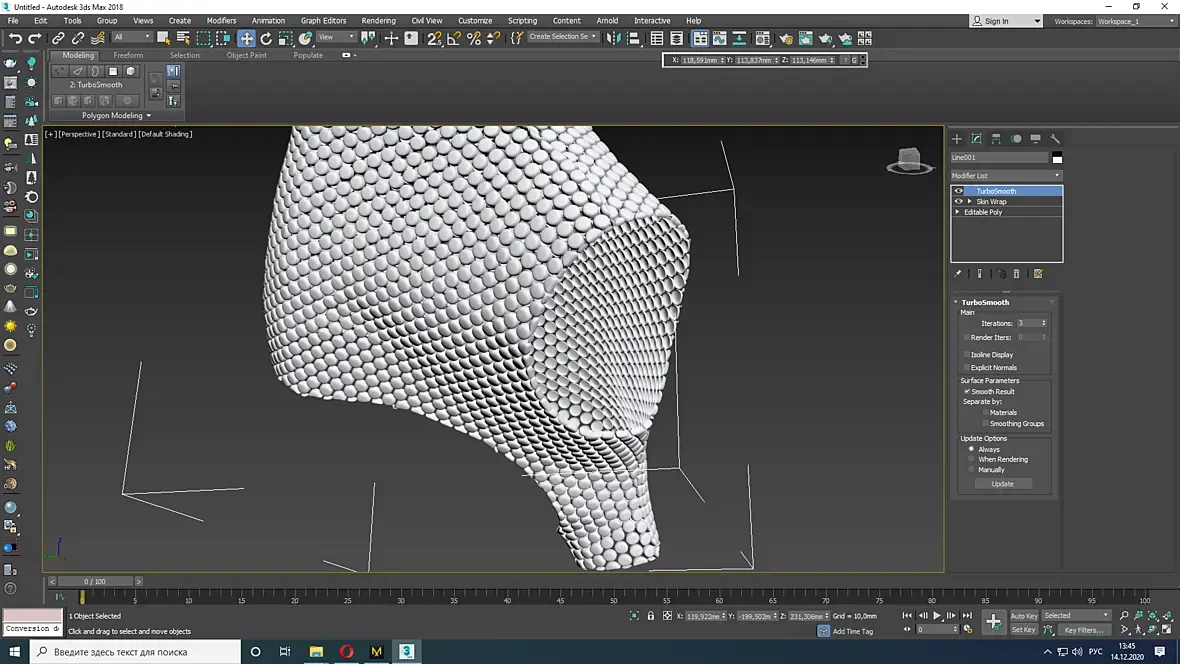Click the object color swatch beside Line001

tap(1057, 158)
